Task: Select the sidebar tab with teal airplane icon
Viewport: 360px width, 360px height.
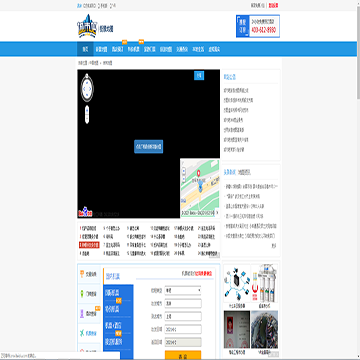Action: 89,333
